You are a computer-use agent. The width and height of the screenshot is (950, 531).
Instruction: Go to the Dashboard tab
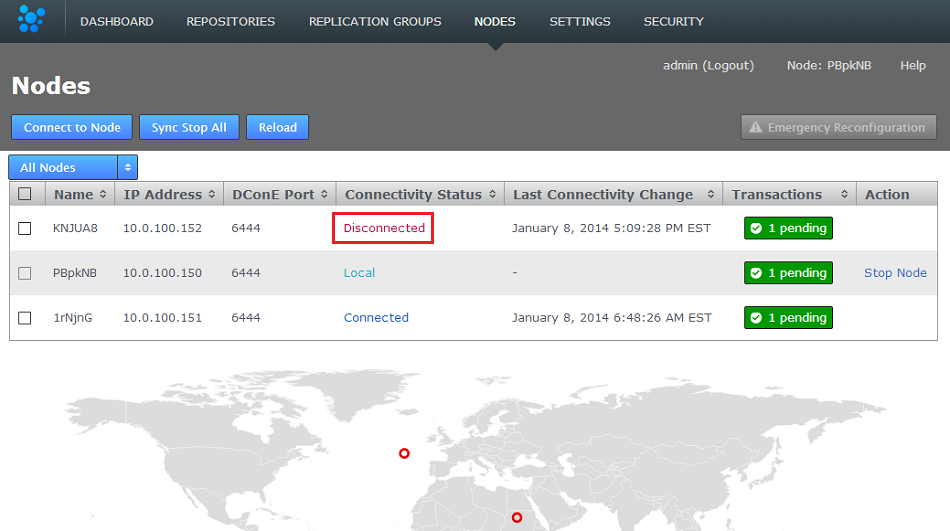(117, 22)
